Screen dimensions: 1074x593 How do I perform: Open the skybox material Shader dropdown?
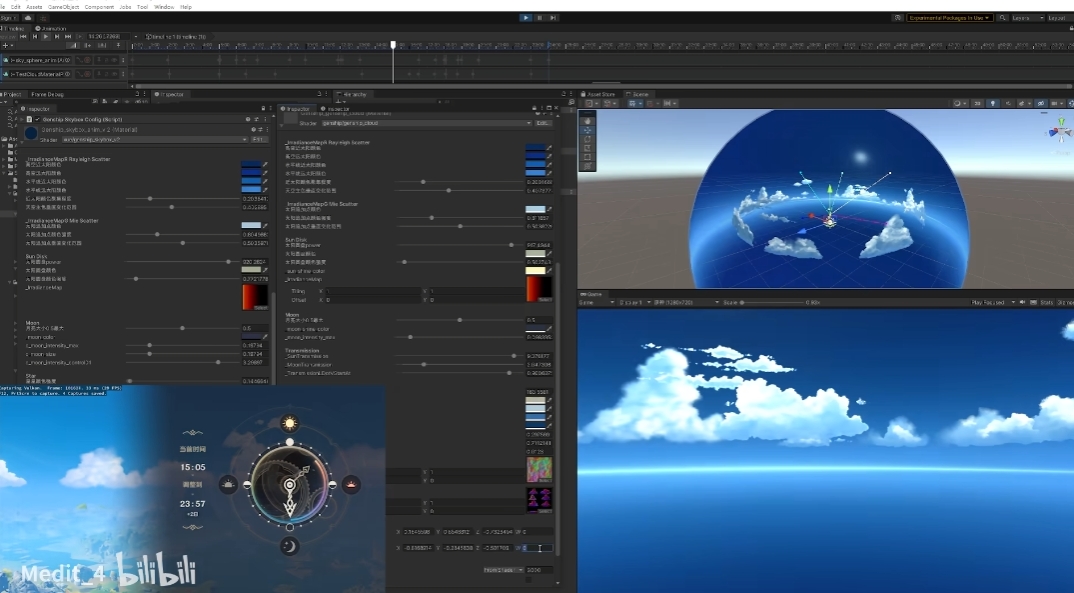coord(155,140)
